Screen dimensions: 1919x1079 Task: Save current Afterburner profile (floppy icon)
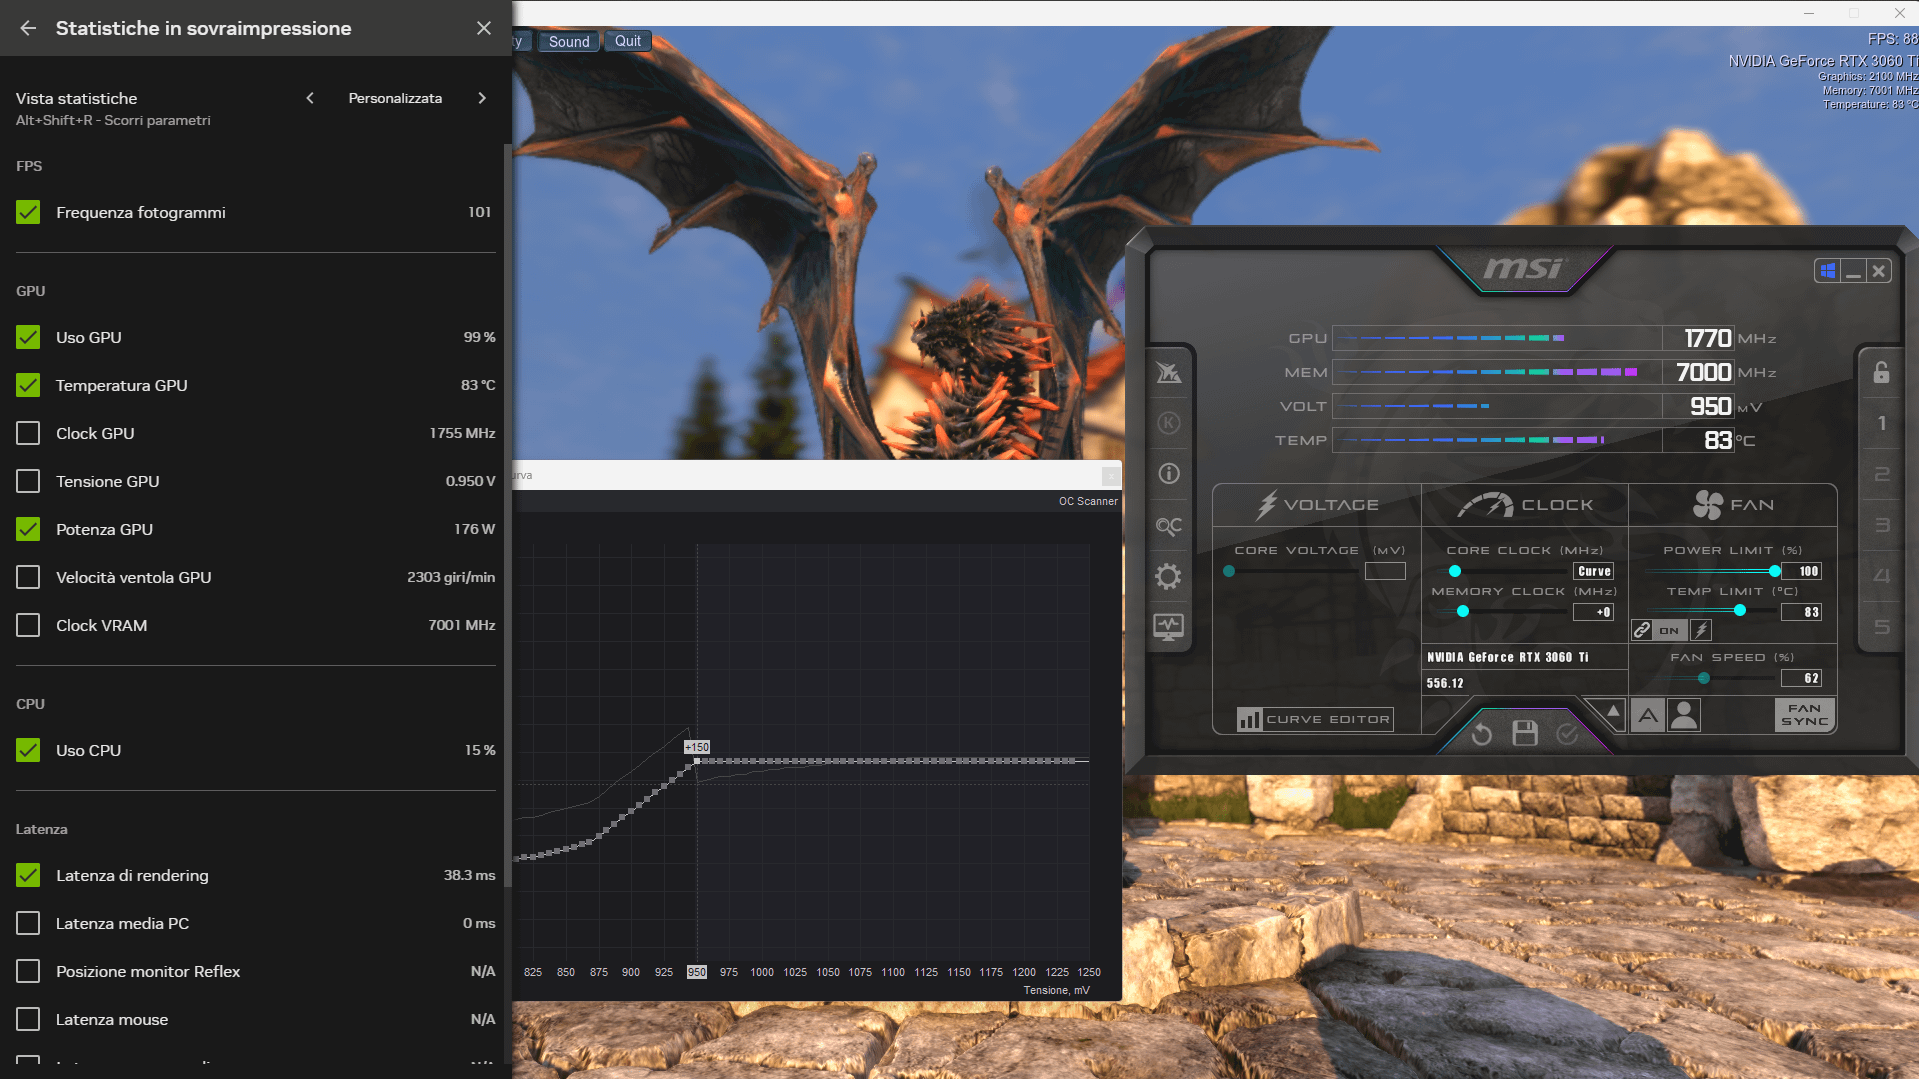point(1525,734)
